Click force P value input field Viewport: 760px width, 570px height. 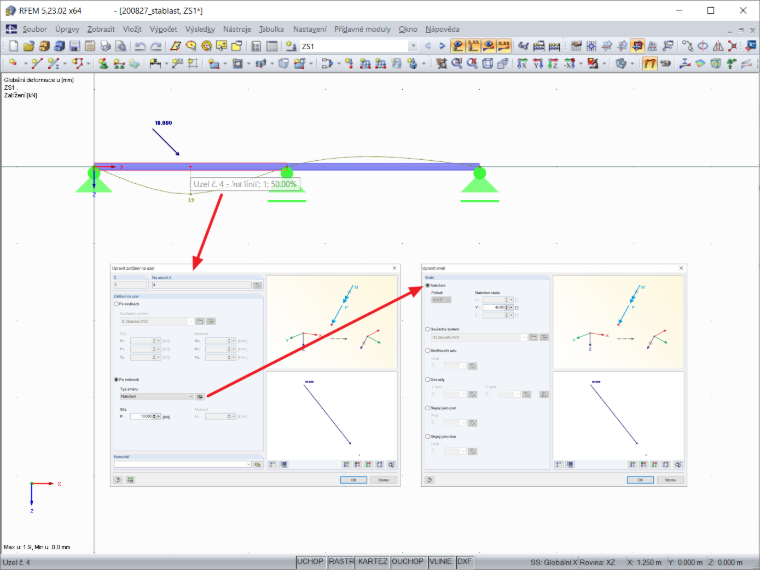(x=145, y=416)
